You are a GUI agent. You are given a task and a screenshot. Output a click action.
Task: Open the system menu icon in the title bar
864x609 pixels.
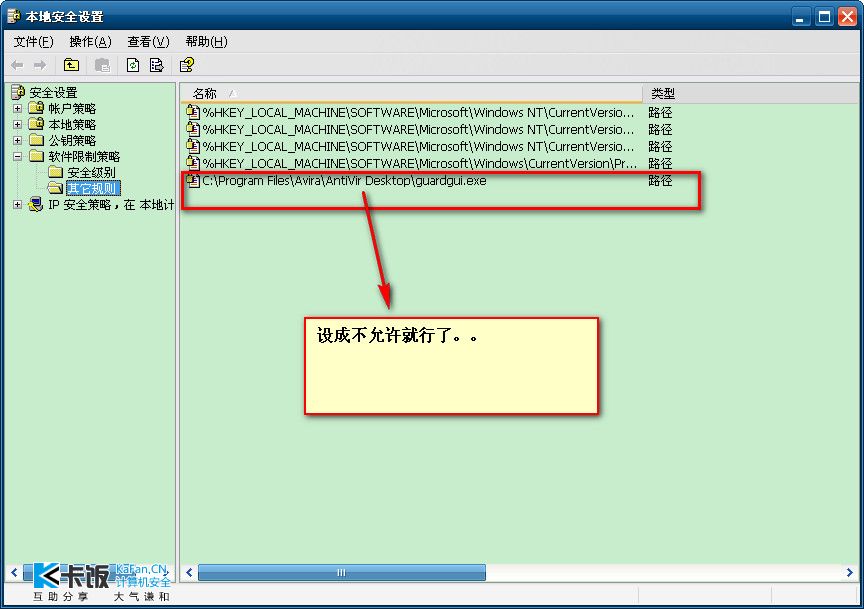[x=14, y=17]
